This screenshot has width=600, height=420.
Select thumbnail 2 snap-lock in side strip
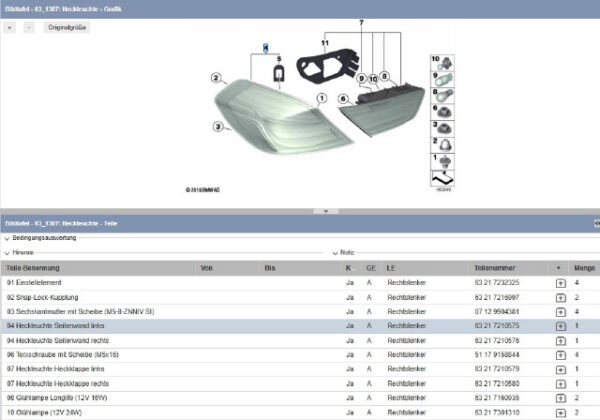pos(442,145)
